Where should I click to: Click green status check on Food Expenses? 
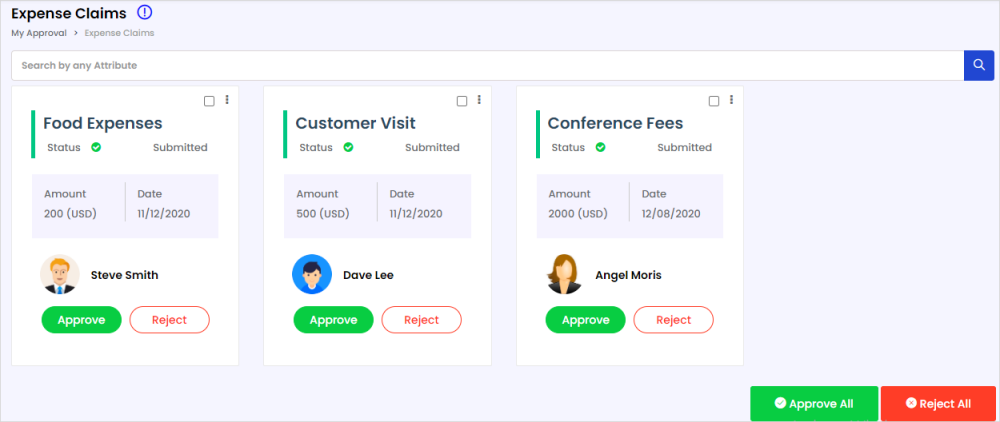click(96, 147)
